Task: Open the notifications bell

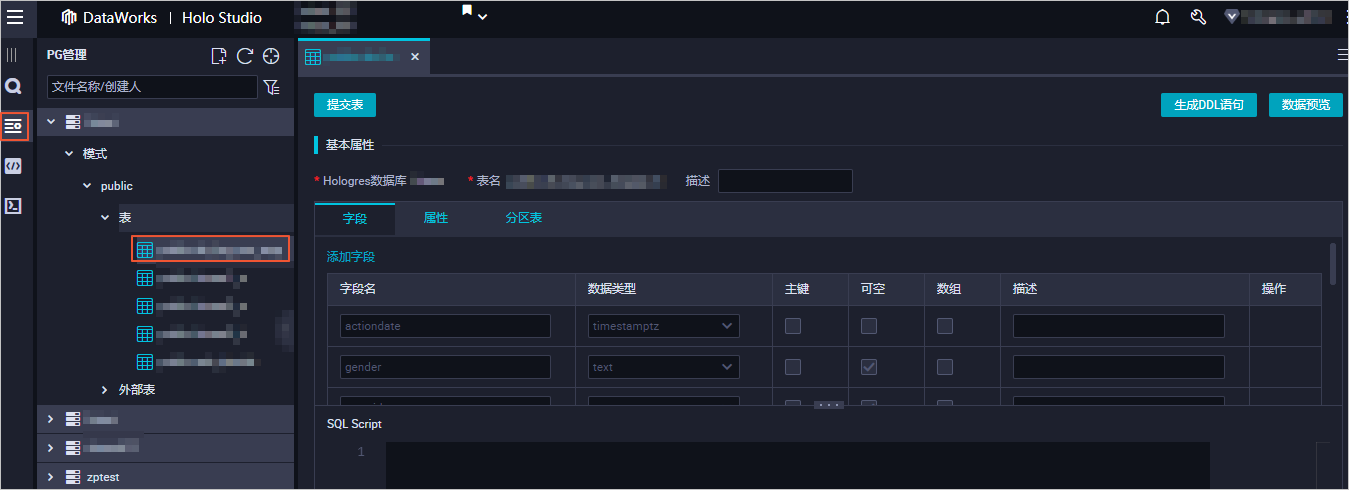Action: click(x=1162, y=17)
